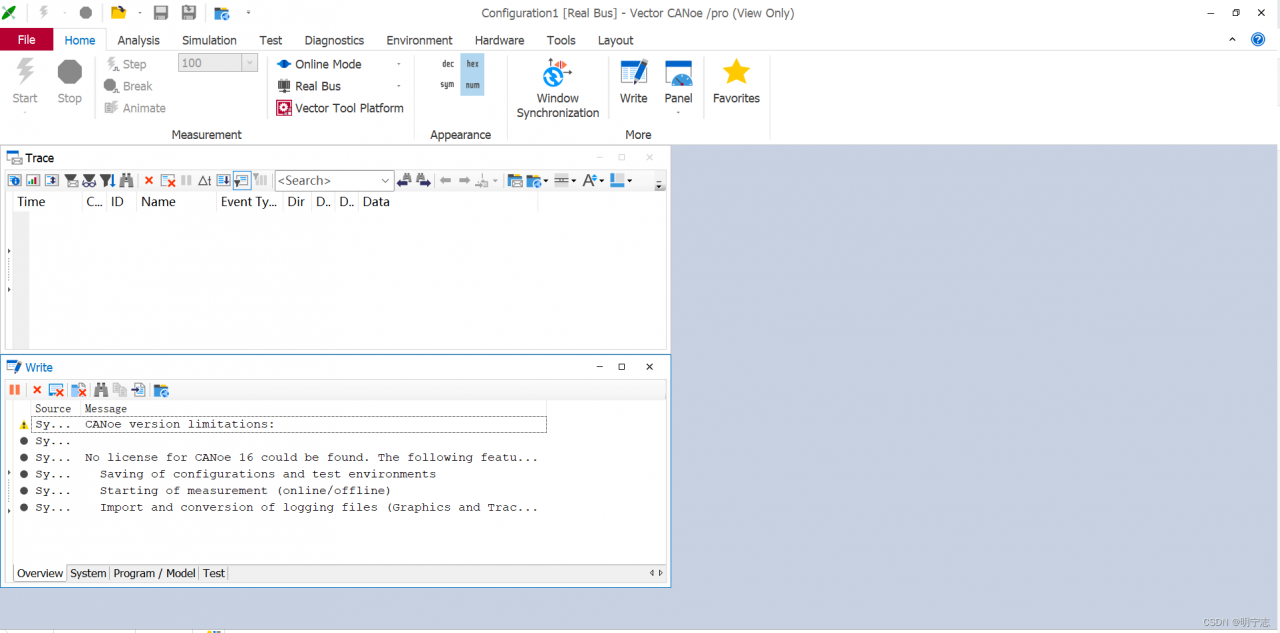This screenshot has width=1280, height=633.
Task: Click the folder log settings icon in Write toolbar
Action: (x=161, y=390)
